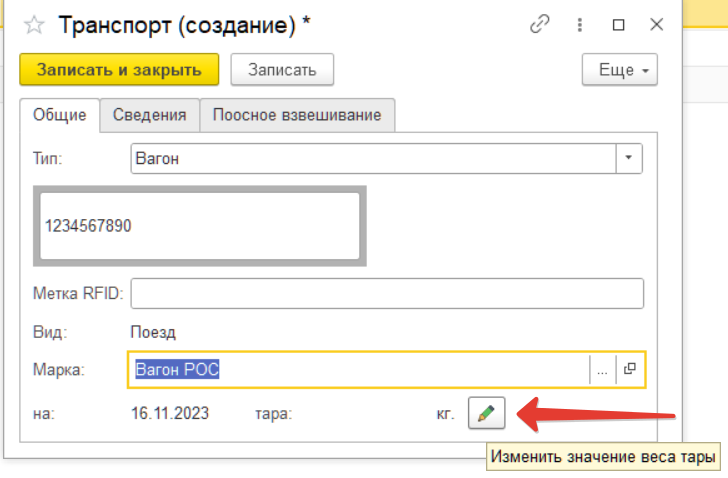Open the Марка record with open icon
This screenshot has height=478, width=728.
[x=630, y=369]
